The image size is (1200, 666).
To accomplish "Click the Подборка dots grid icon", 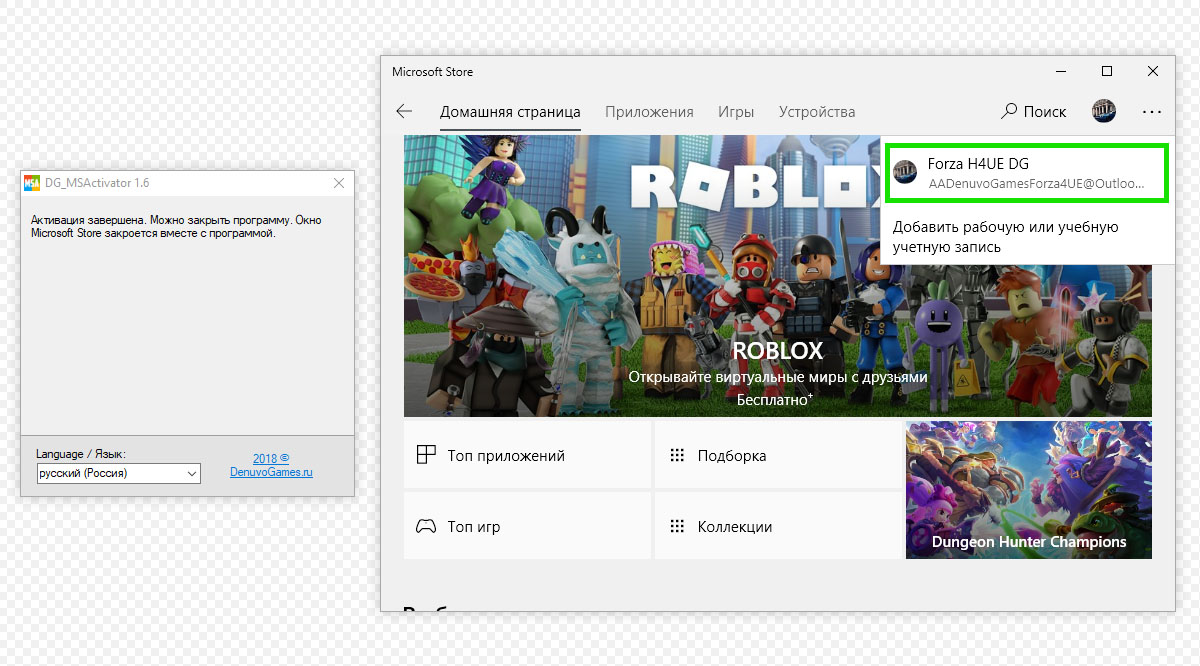I will (x=677, y=455).
